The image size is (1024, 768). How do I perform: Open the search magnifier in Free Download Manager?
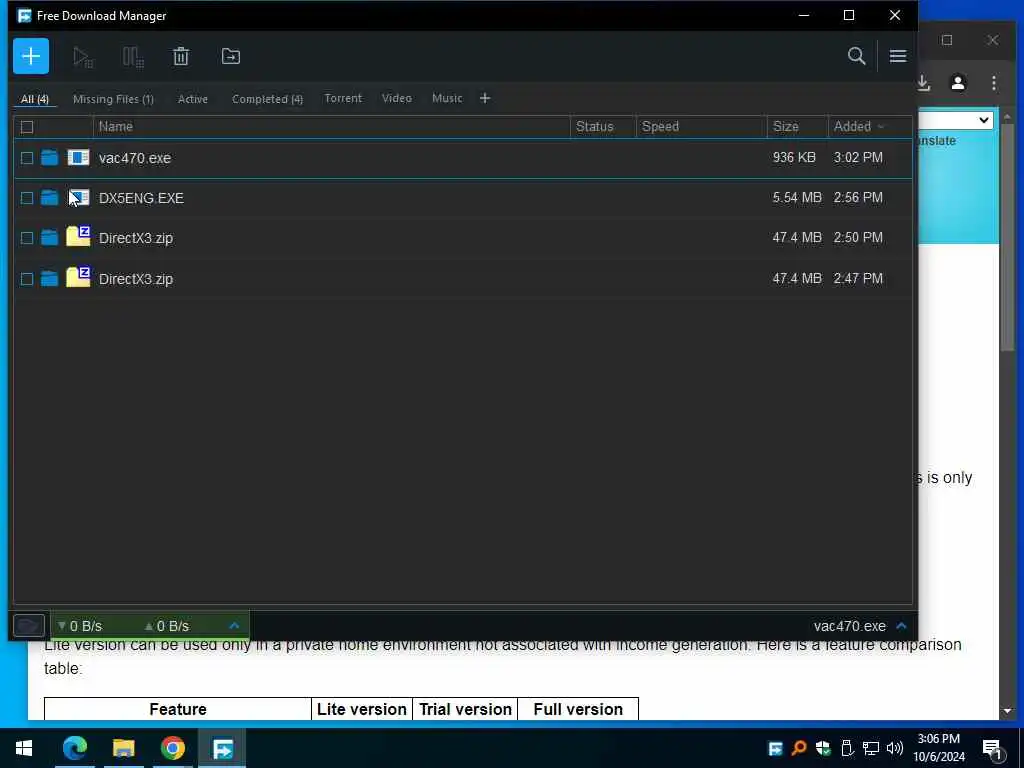[x=856, y=56]
